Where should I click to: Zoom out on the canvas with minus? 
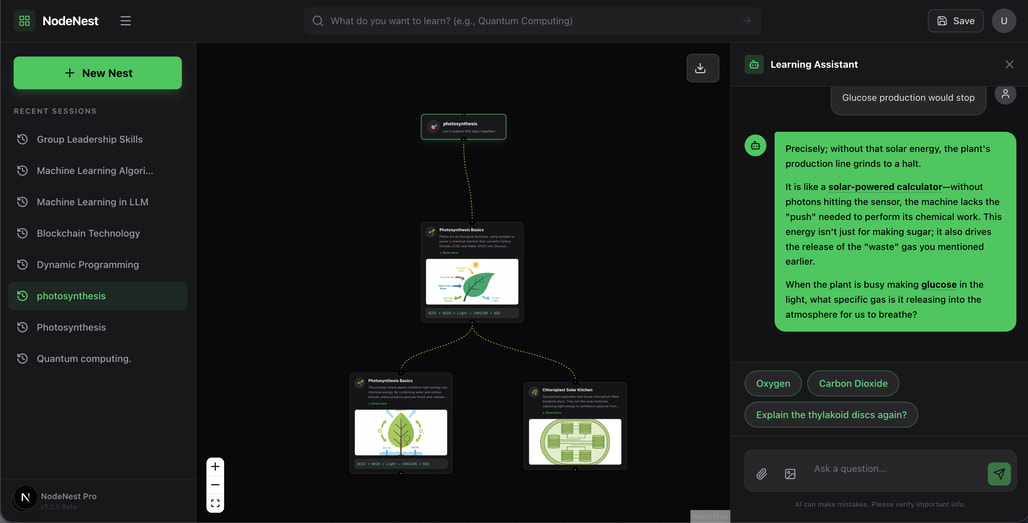tap(215, 485)
